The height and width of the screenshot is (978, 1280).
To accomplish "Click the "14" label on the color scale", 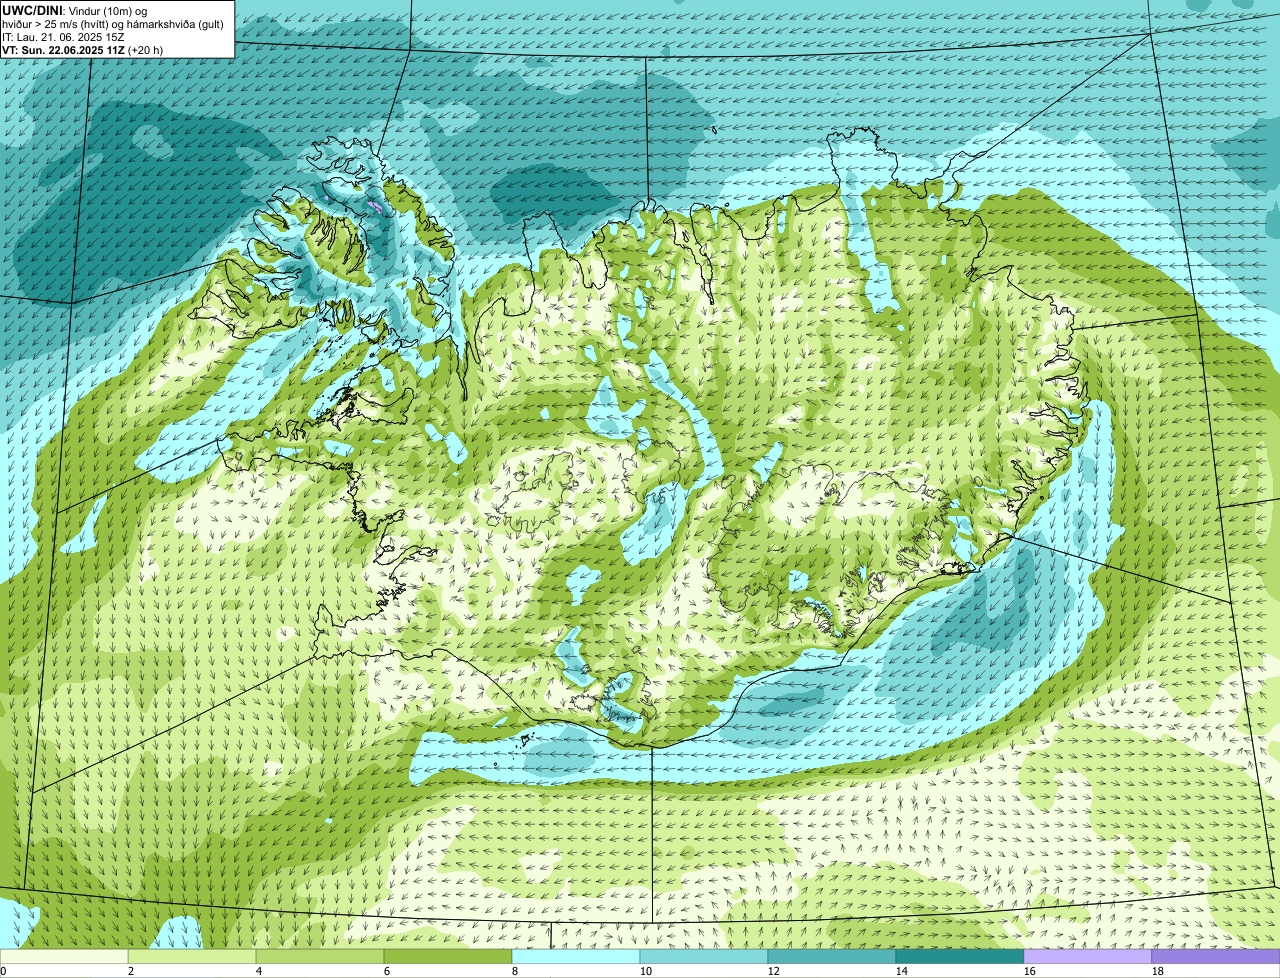I will pos(902,971).
